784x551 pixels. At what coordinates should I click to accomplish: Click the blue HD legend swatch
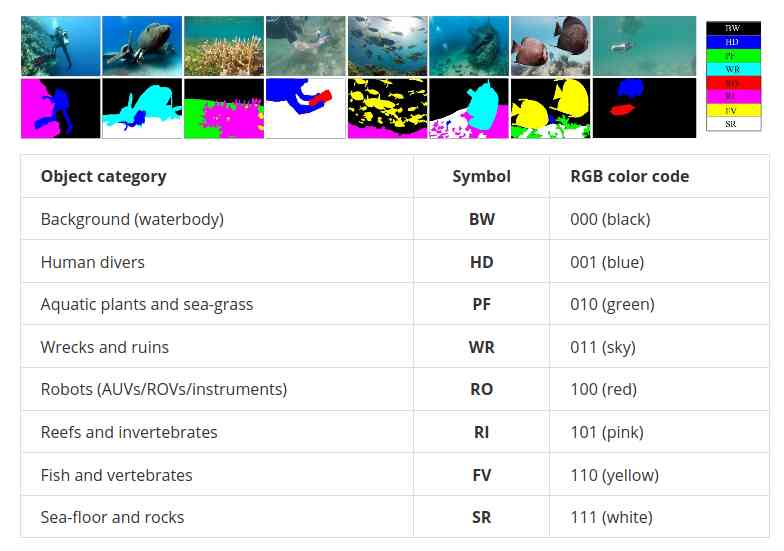[734, 42]
